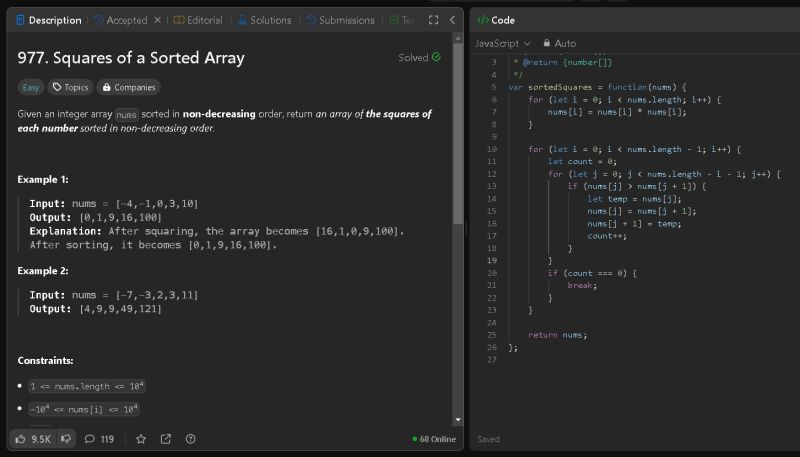Close the Accepted tab
The height and width of the screenshot is (457, 800).
click(x=157, y=20)
